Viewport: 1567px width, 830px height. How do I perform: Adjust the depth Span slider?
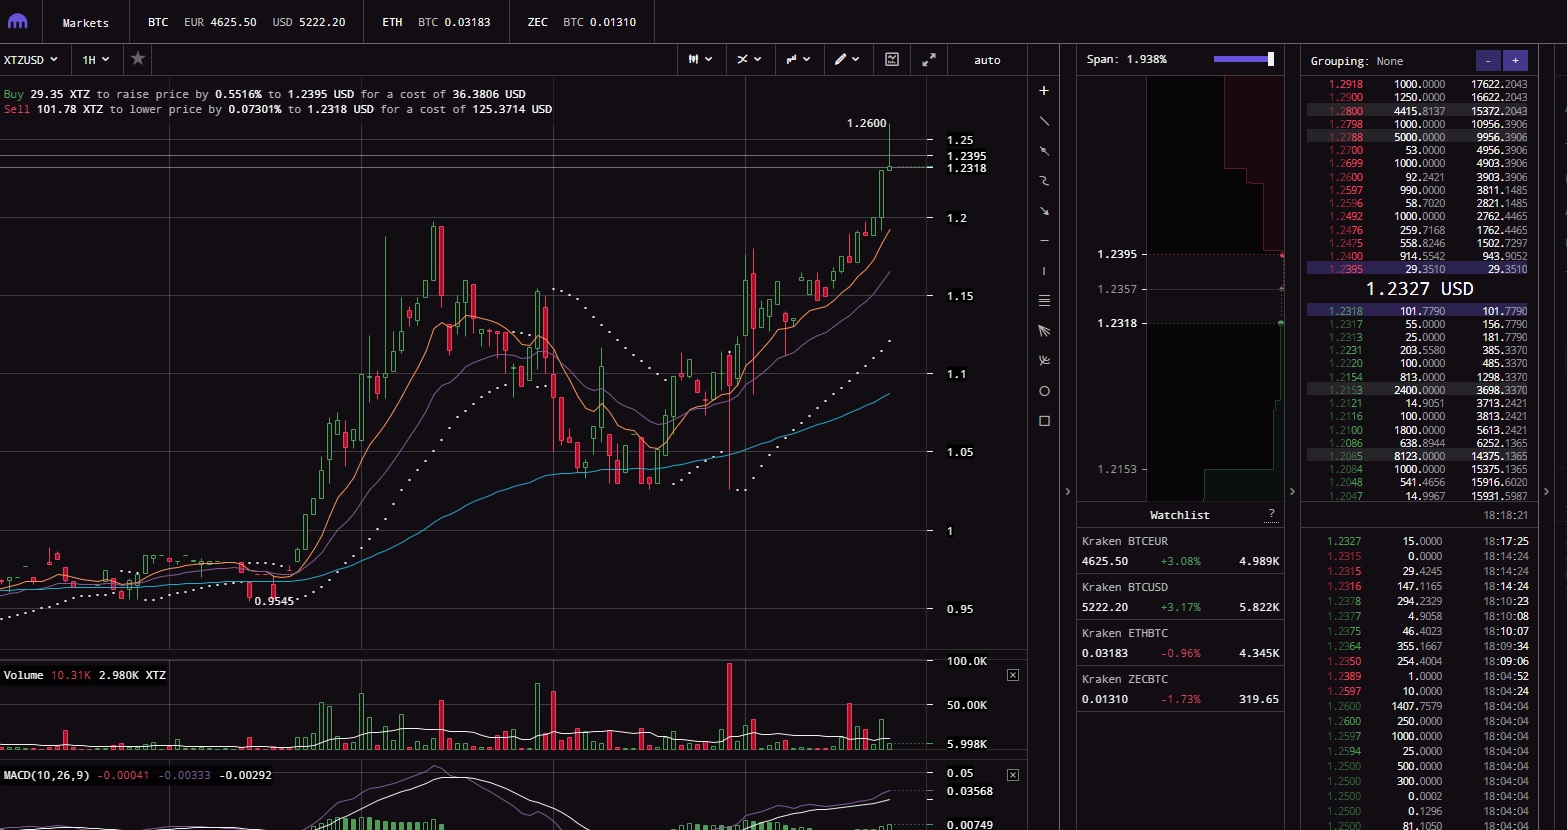click(1244, 59)
